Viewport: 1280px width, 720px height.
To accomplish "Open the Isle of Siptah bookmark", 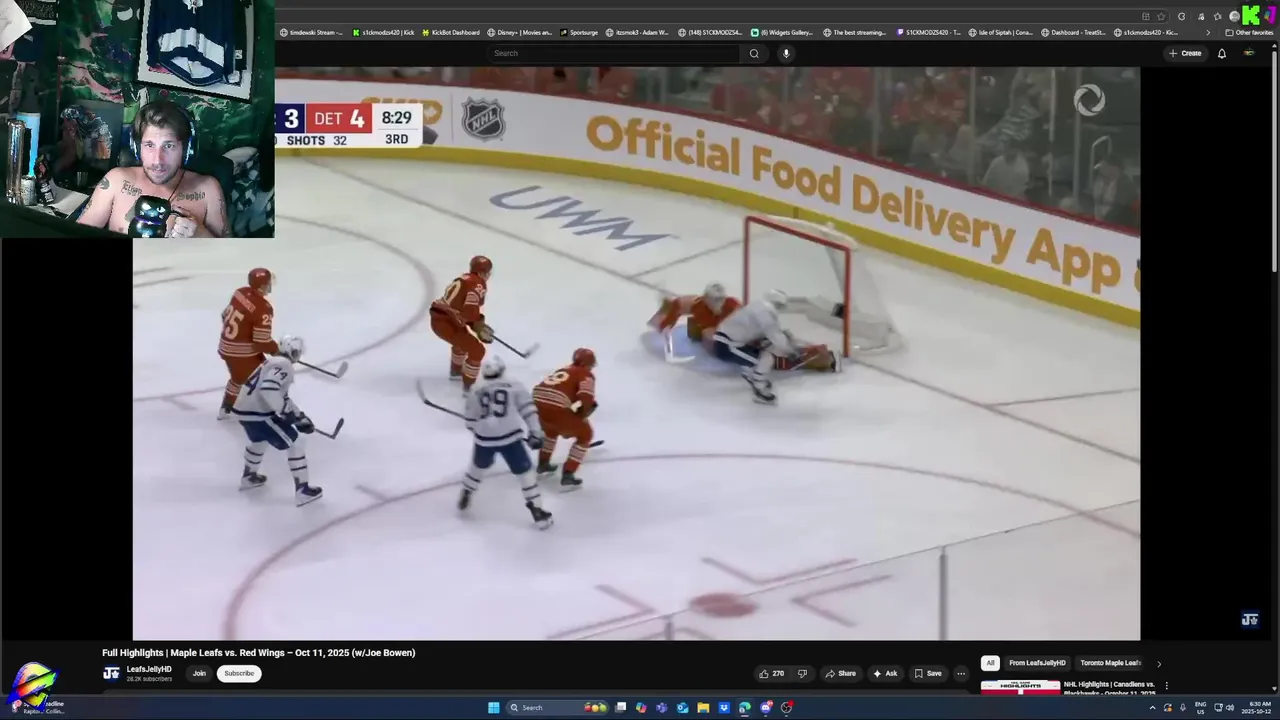I will click(1001, 32).
